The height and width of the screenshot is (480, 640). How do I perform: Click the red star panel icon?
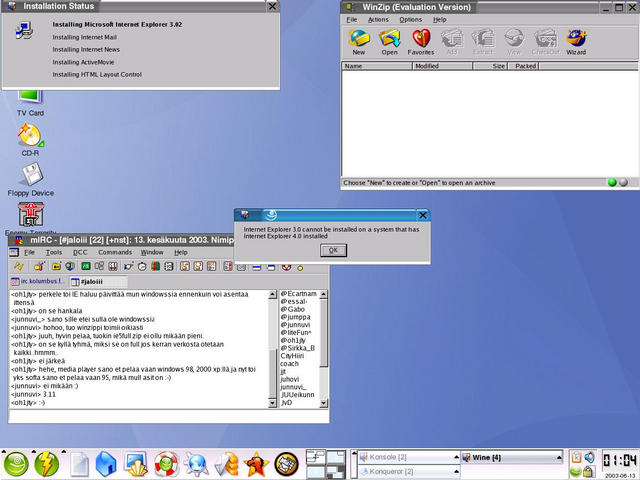tap(256, 464)
